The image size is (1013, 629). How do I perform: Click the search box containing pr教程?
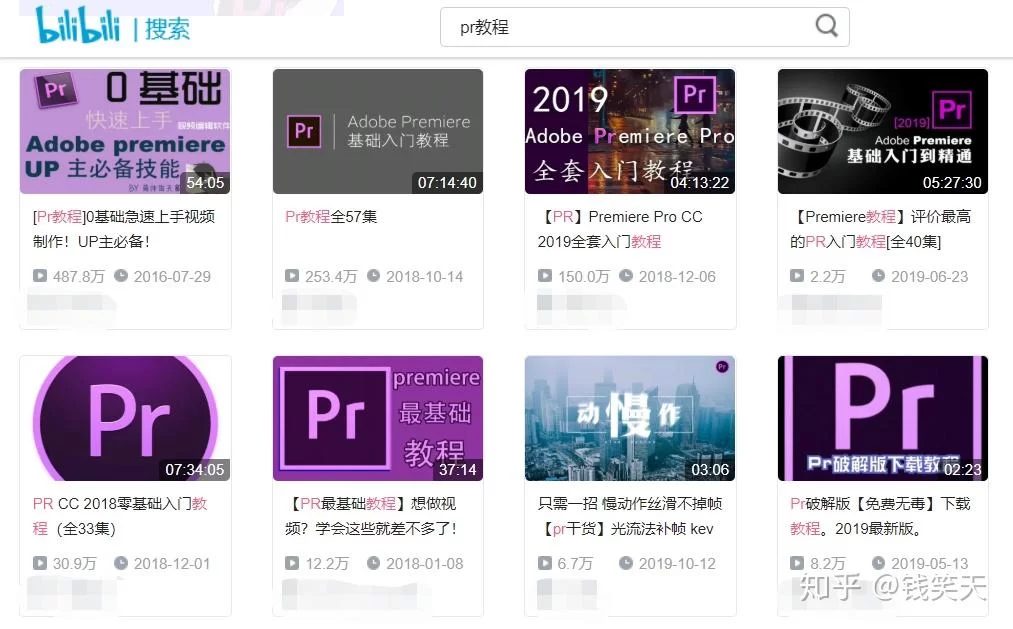tap(630, 28)
